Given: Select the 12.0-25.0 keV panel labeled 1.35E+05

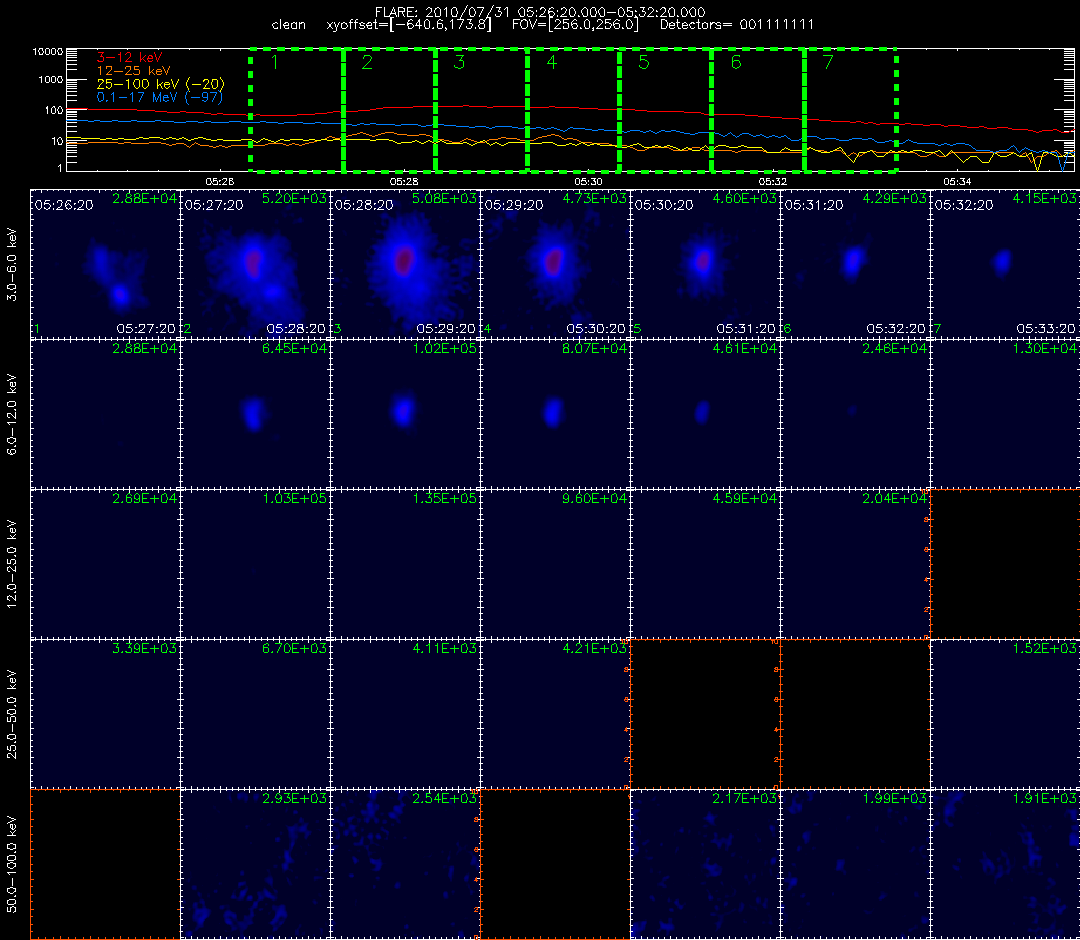Looking at the screenshot, I should (x=406, y=565).
